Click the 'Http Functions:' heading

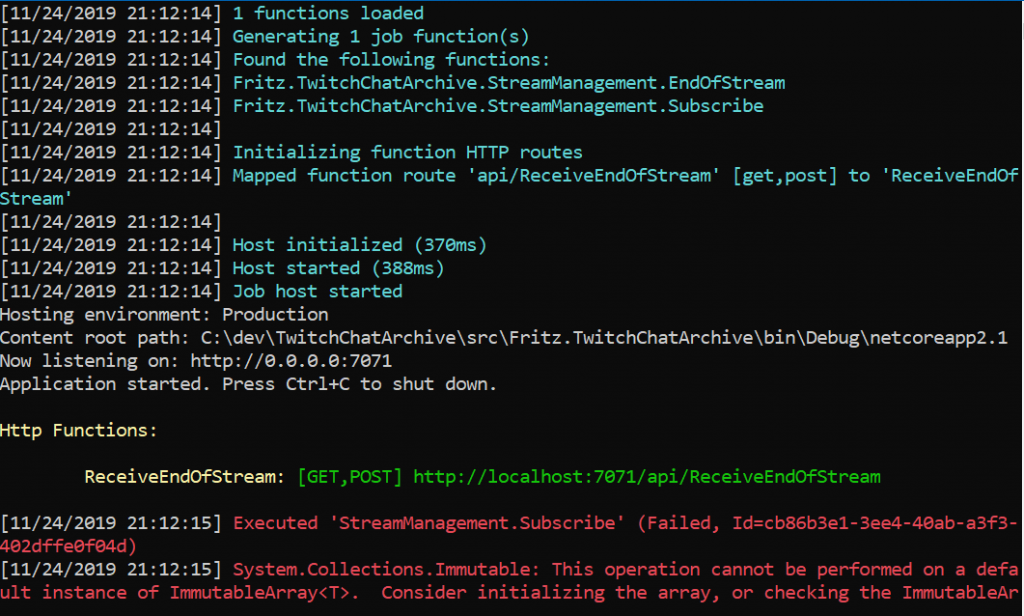[x=78, y=430]
